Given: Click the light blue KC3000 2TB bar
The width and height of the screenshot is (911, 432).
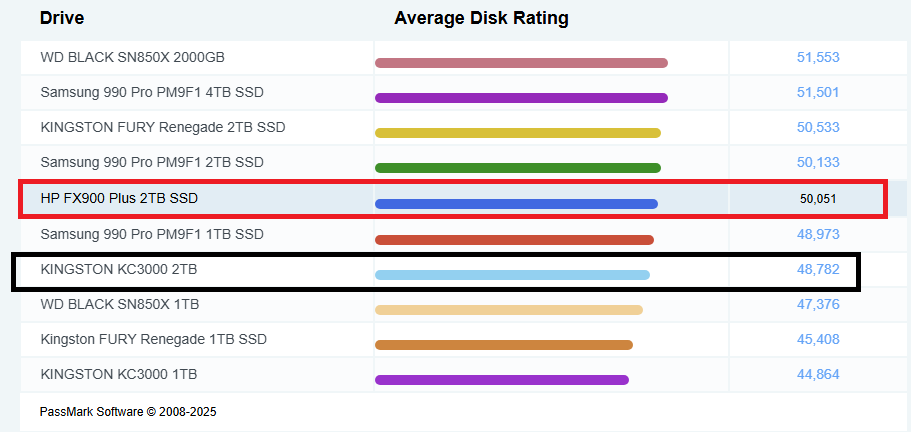Looking at the screenshot, I should coord(512,275).
